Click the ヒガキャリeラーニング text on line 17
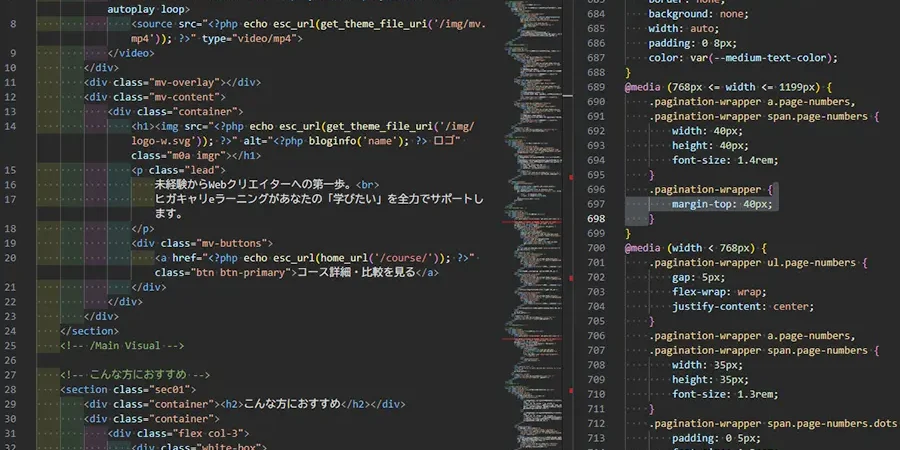The width and height of the screenshot is (900, 450). [319, 199]
